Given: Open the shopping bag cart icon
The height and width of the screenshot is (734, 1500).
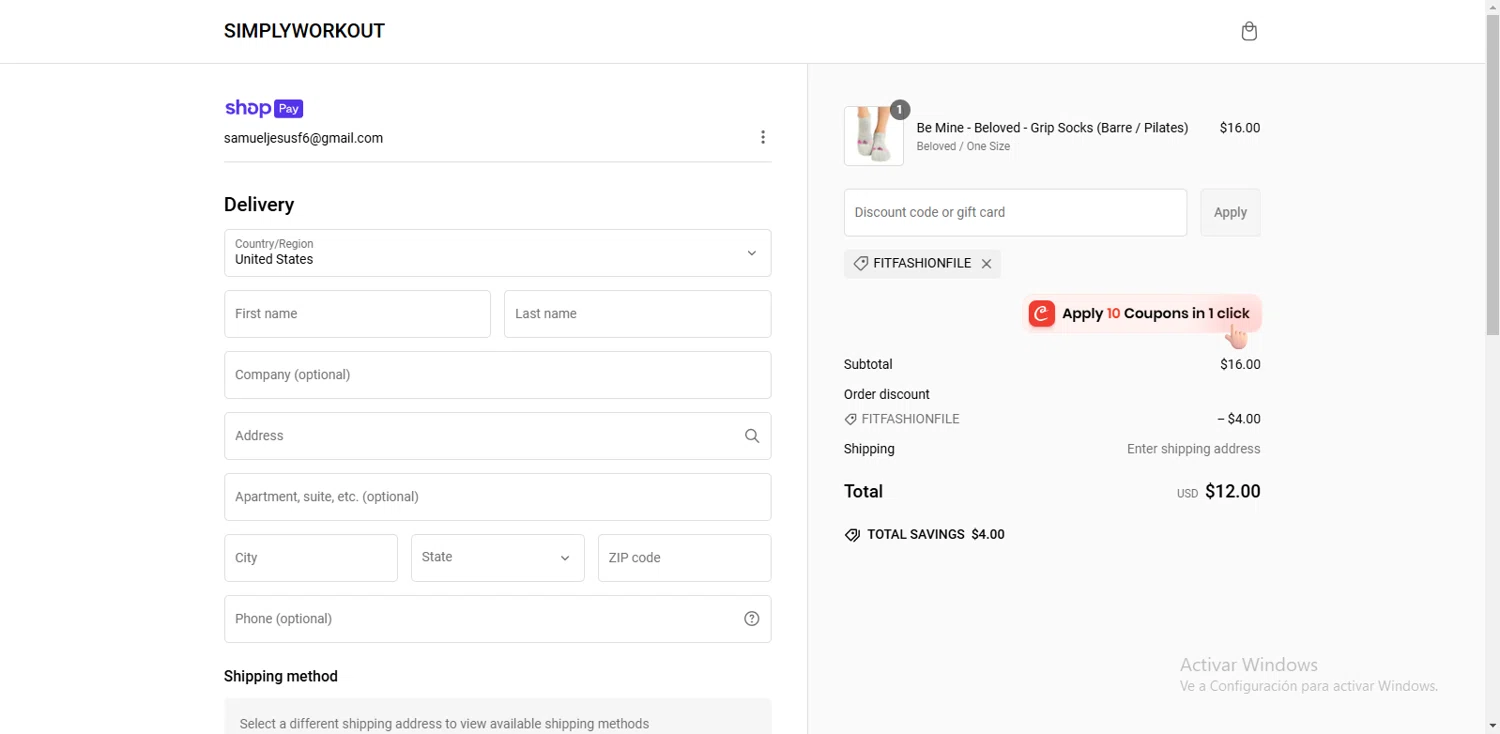Looking at the screenshot, I should pyautogui.click(x=1249, y=32).
